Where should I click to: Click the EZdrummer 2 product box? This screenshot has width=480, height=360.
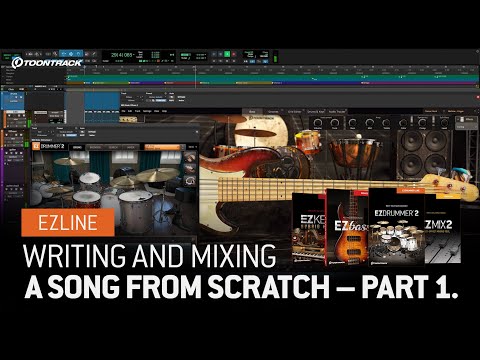(x=396, y=228)
